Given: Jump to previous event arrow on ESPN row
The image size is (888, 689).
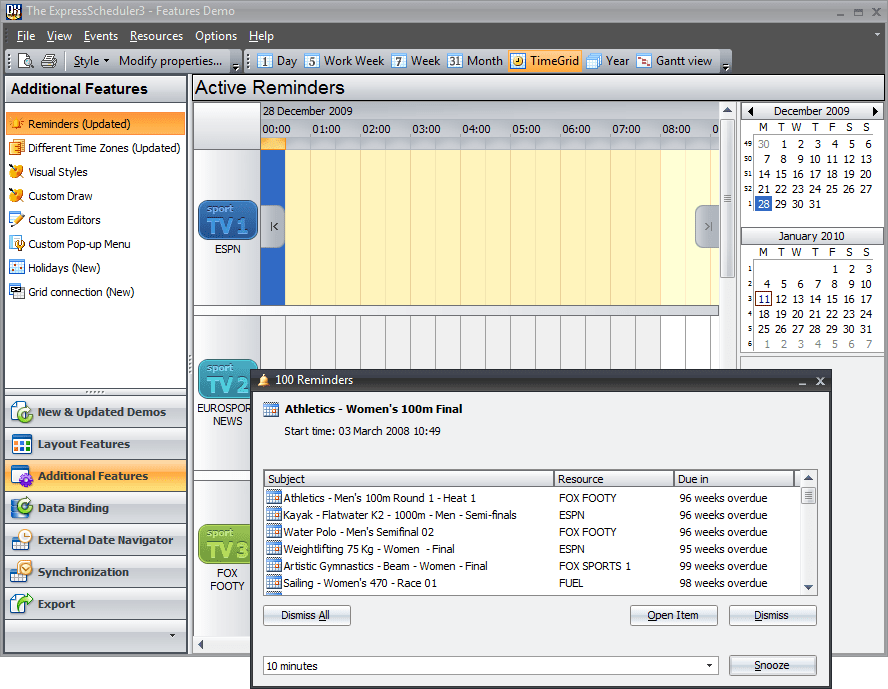Looking at the screenshot, I should 273,227.
